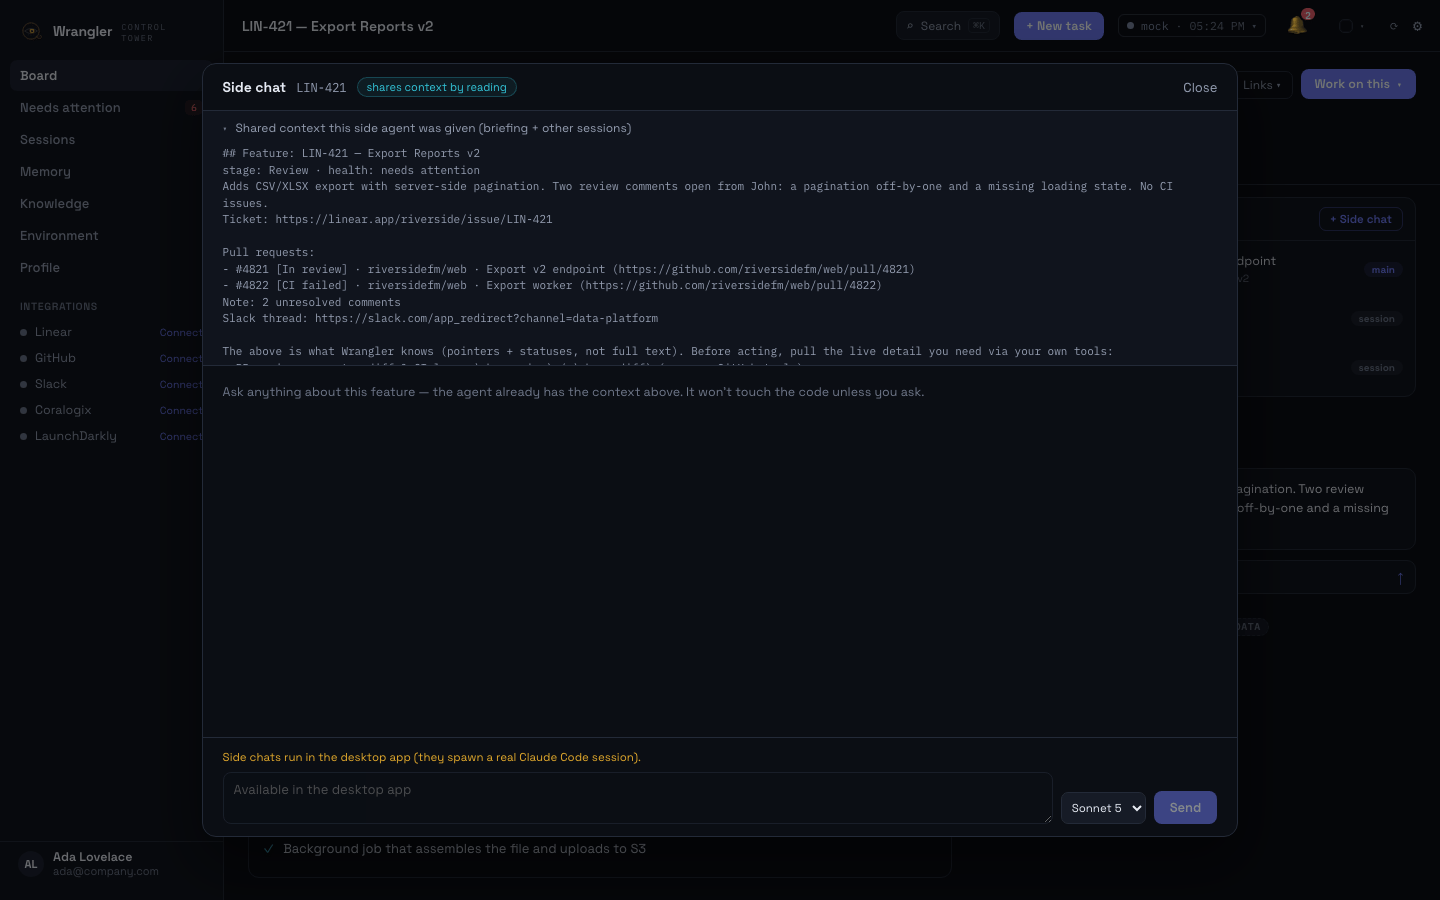Open the settings gear icon
This screenshot has width=1440, height=900.
point(1417,26)
